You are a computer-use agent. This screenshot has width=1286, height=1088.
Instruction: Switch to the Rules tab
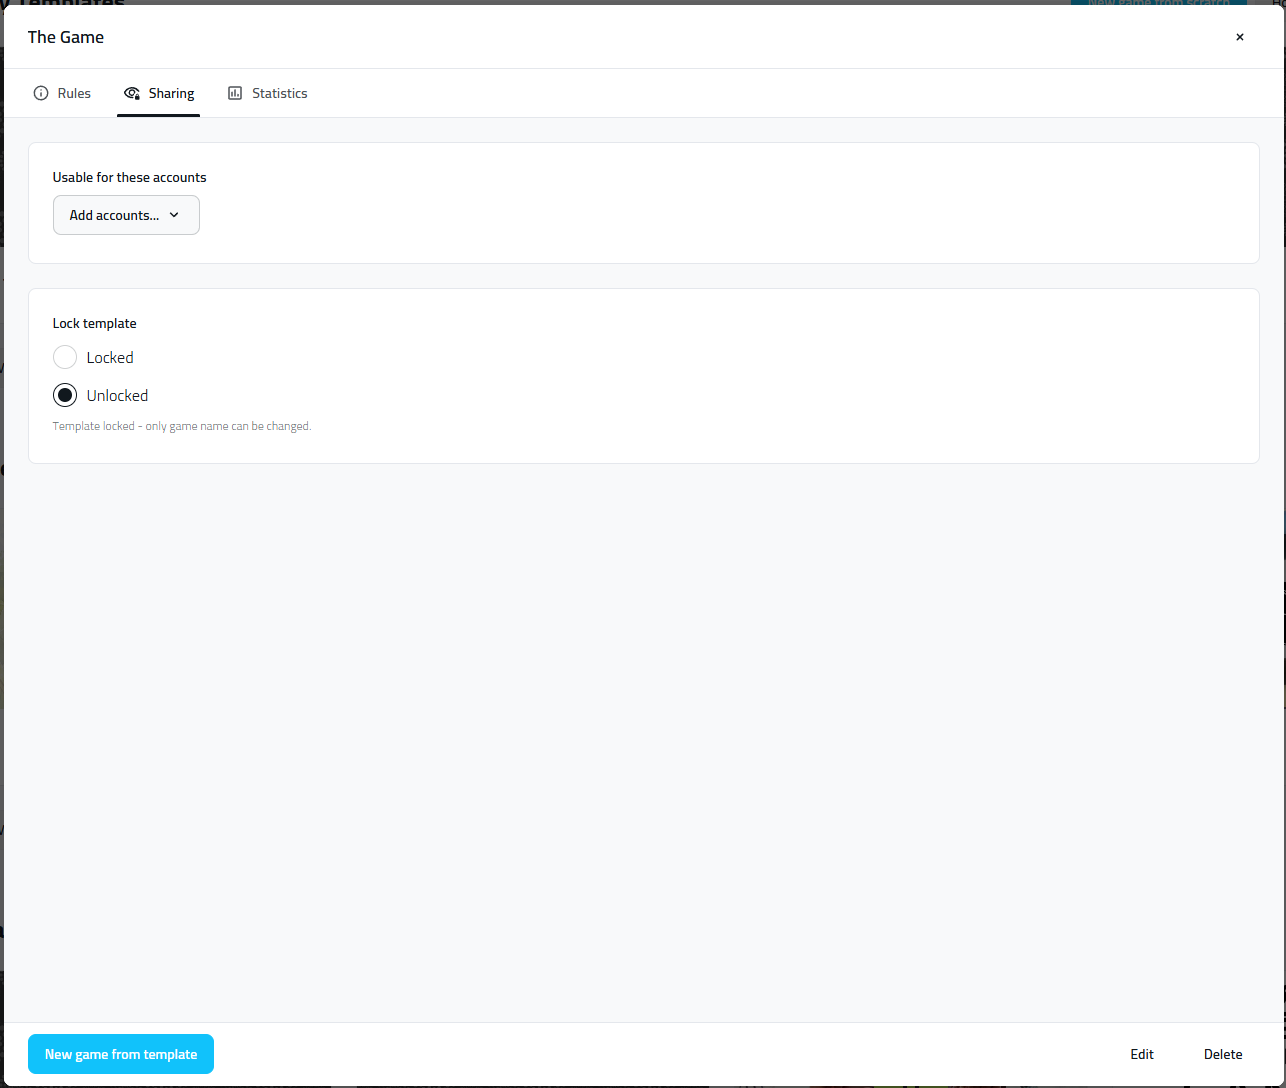pos(74,93)
